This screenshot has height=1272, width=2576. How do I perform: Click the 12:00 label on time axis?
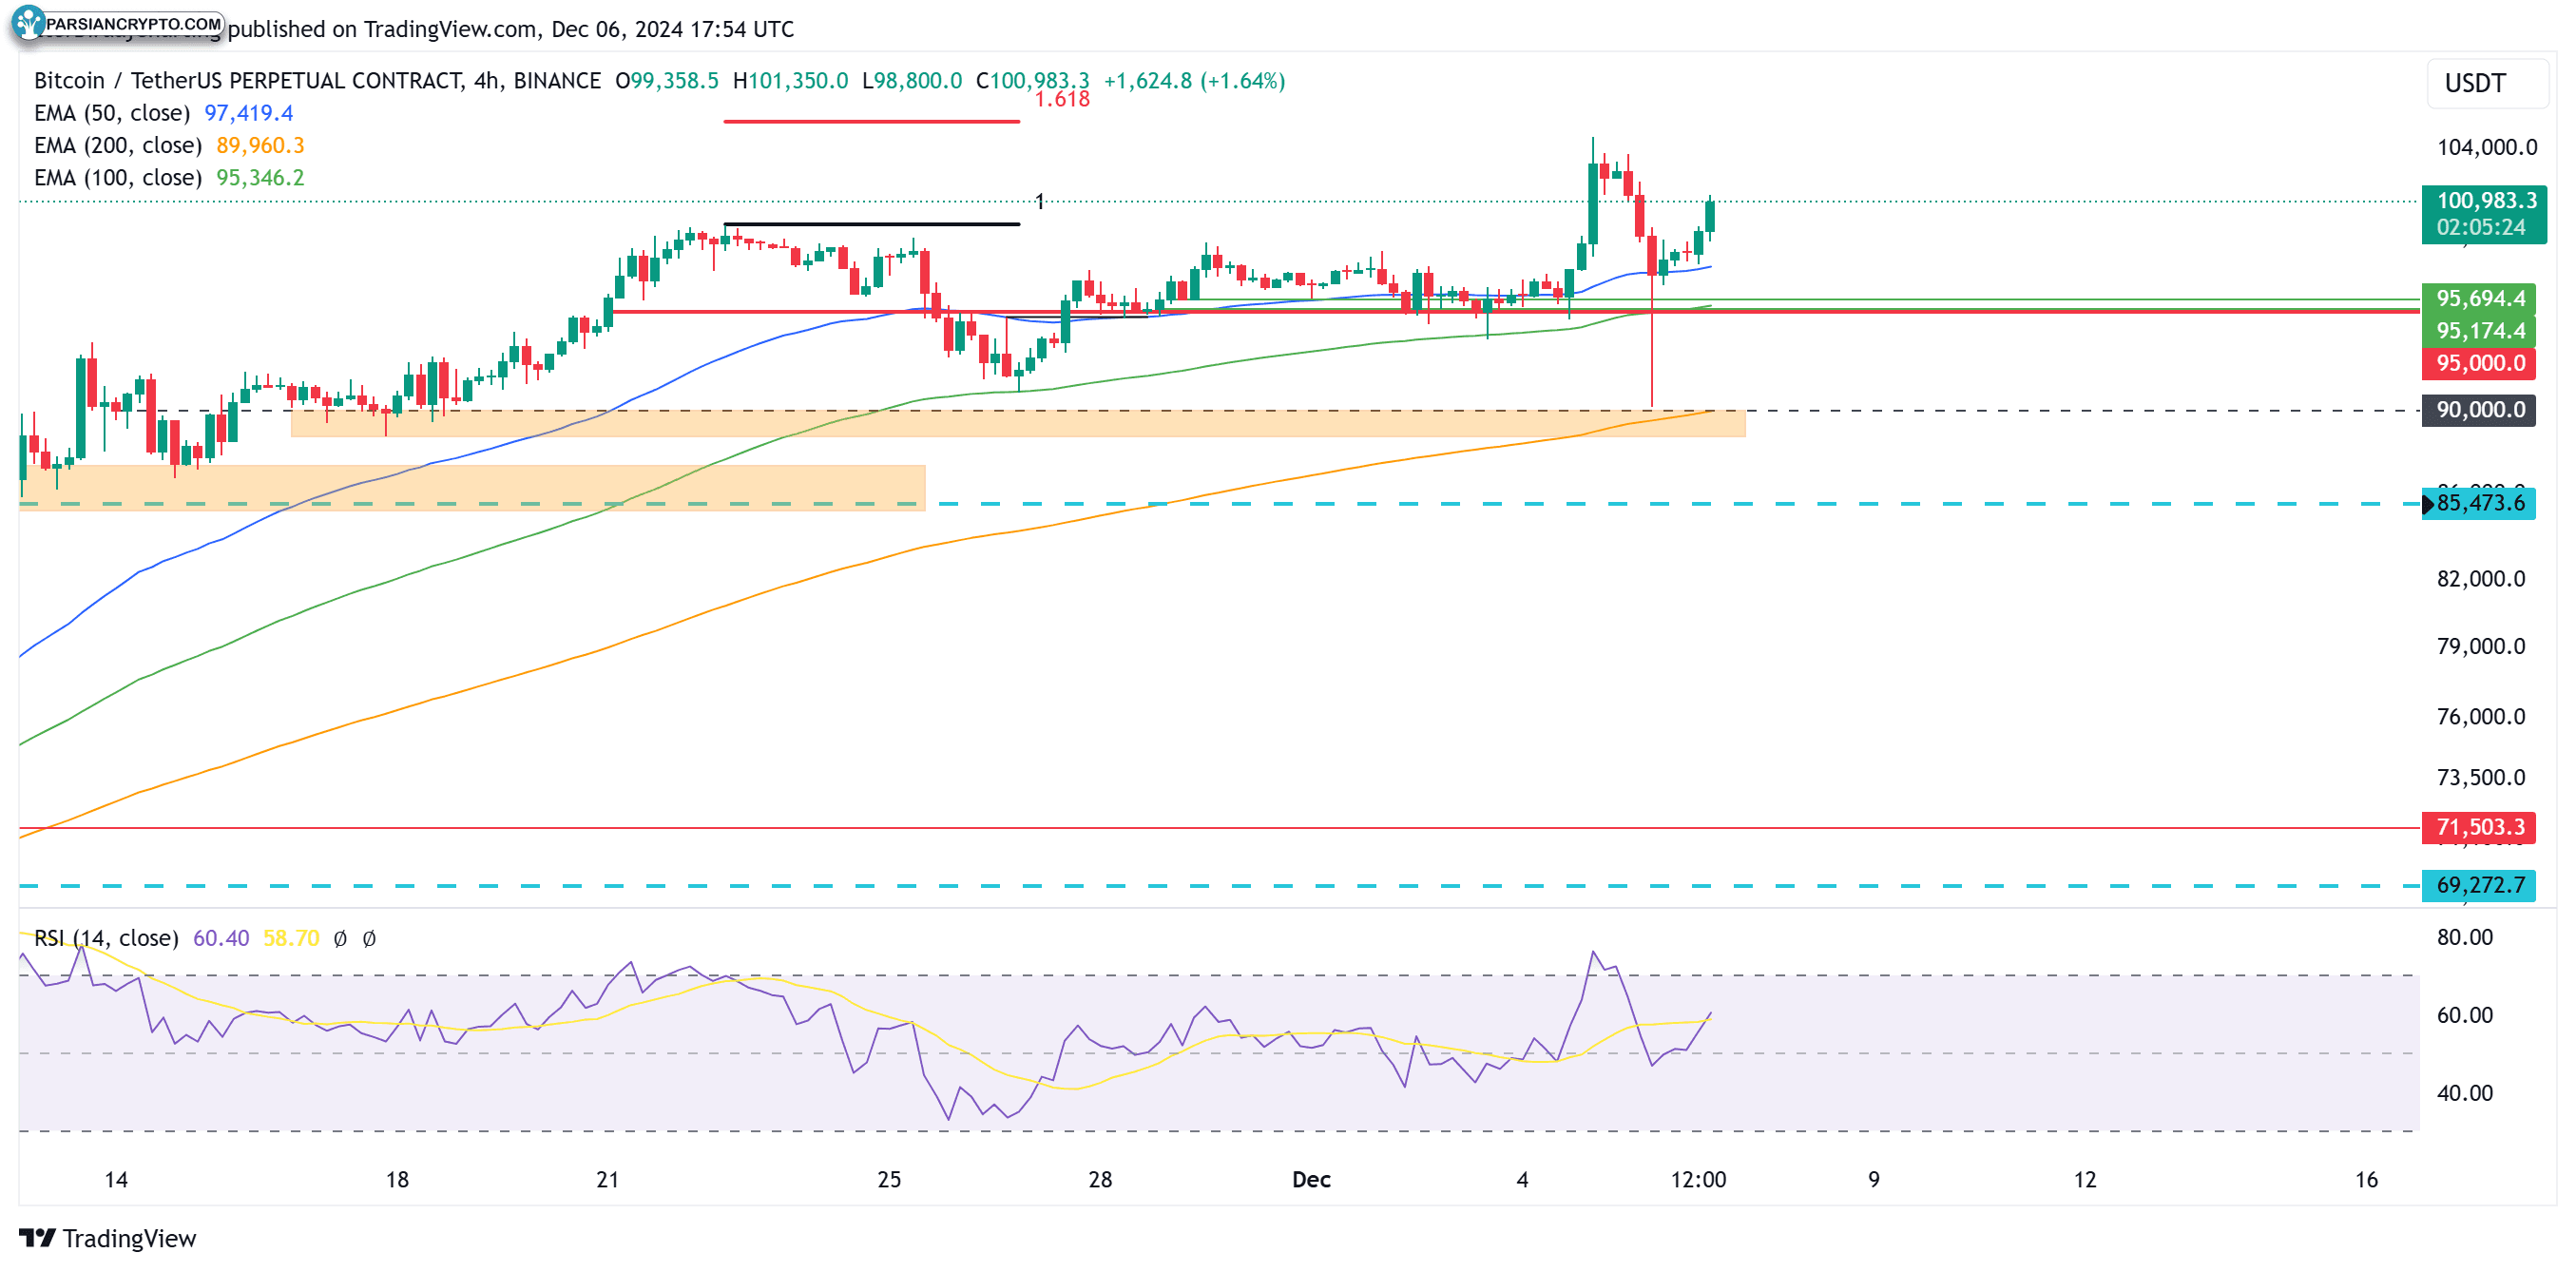(1698, 1179)
